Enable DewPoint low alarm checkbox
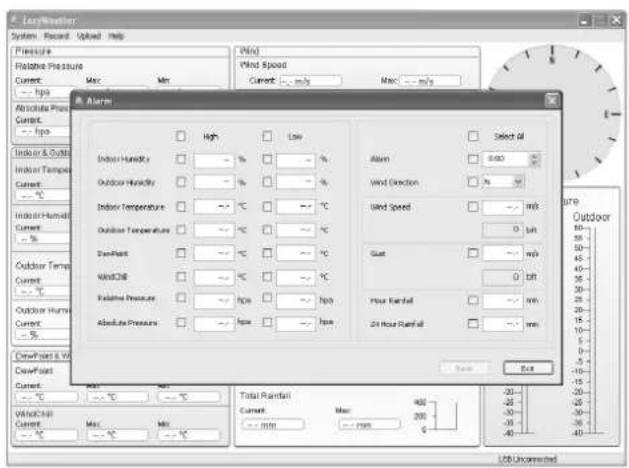Image resolution: width=629 pixels, height=468 pixels. tap(267, 253)
